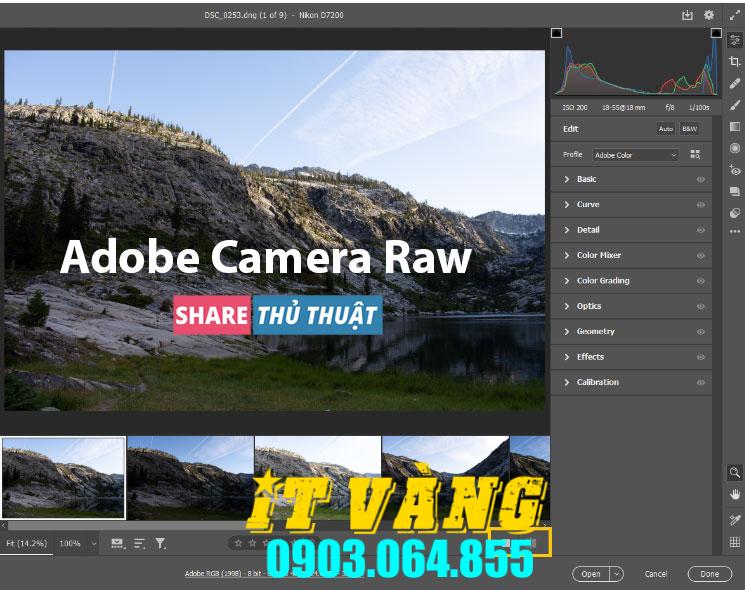Toggle visibility of Geometry edits

pos(700,332)
